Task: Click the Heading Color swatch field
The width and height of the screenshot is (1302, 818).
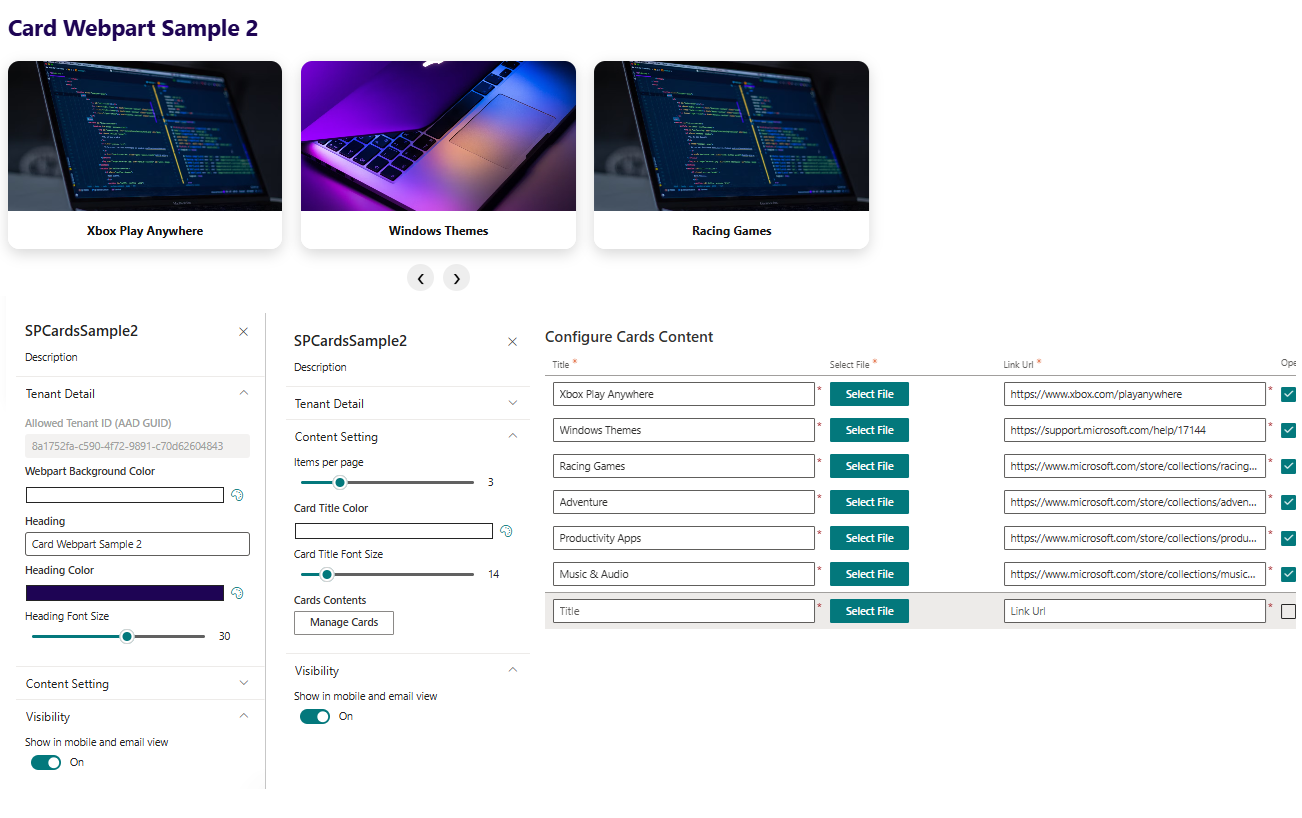Action: pos(124,592)
